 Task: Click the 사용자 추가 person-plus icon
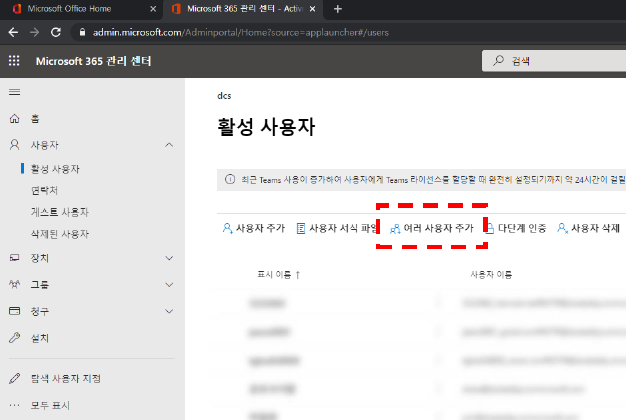[228, 228]
